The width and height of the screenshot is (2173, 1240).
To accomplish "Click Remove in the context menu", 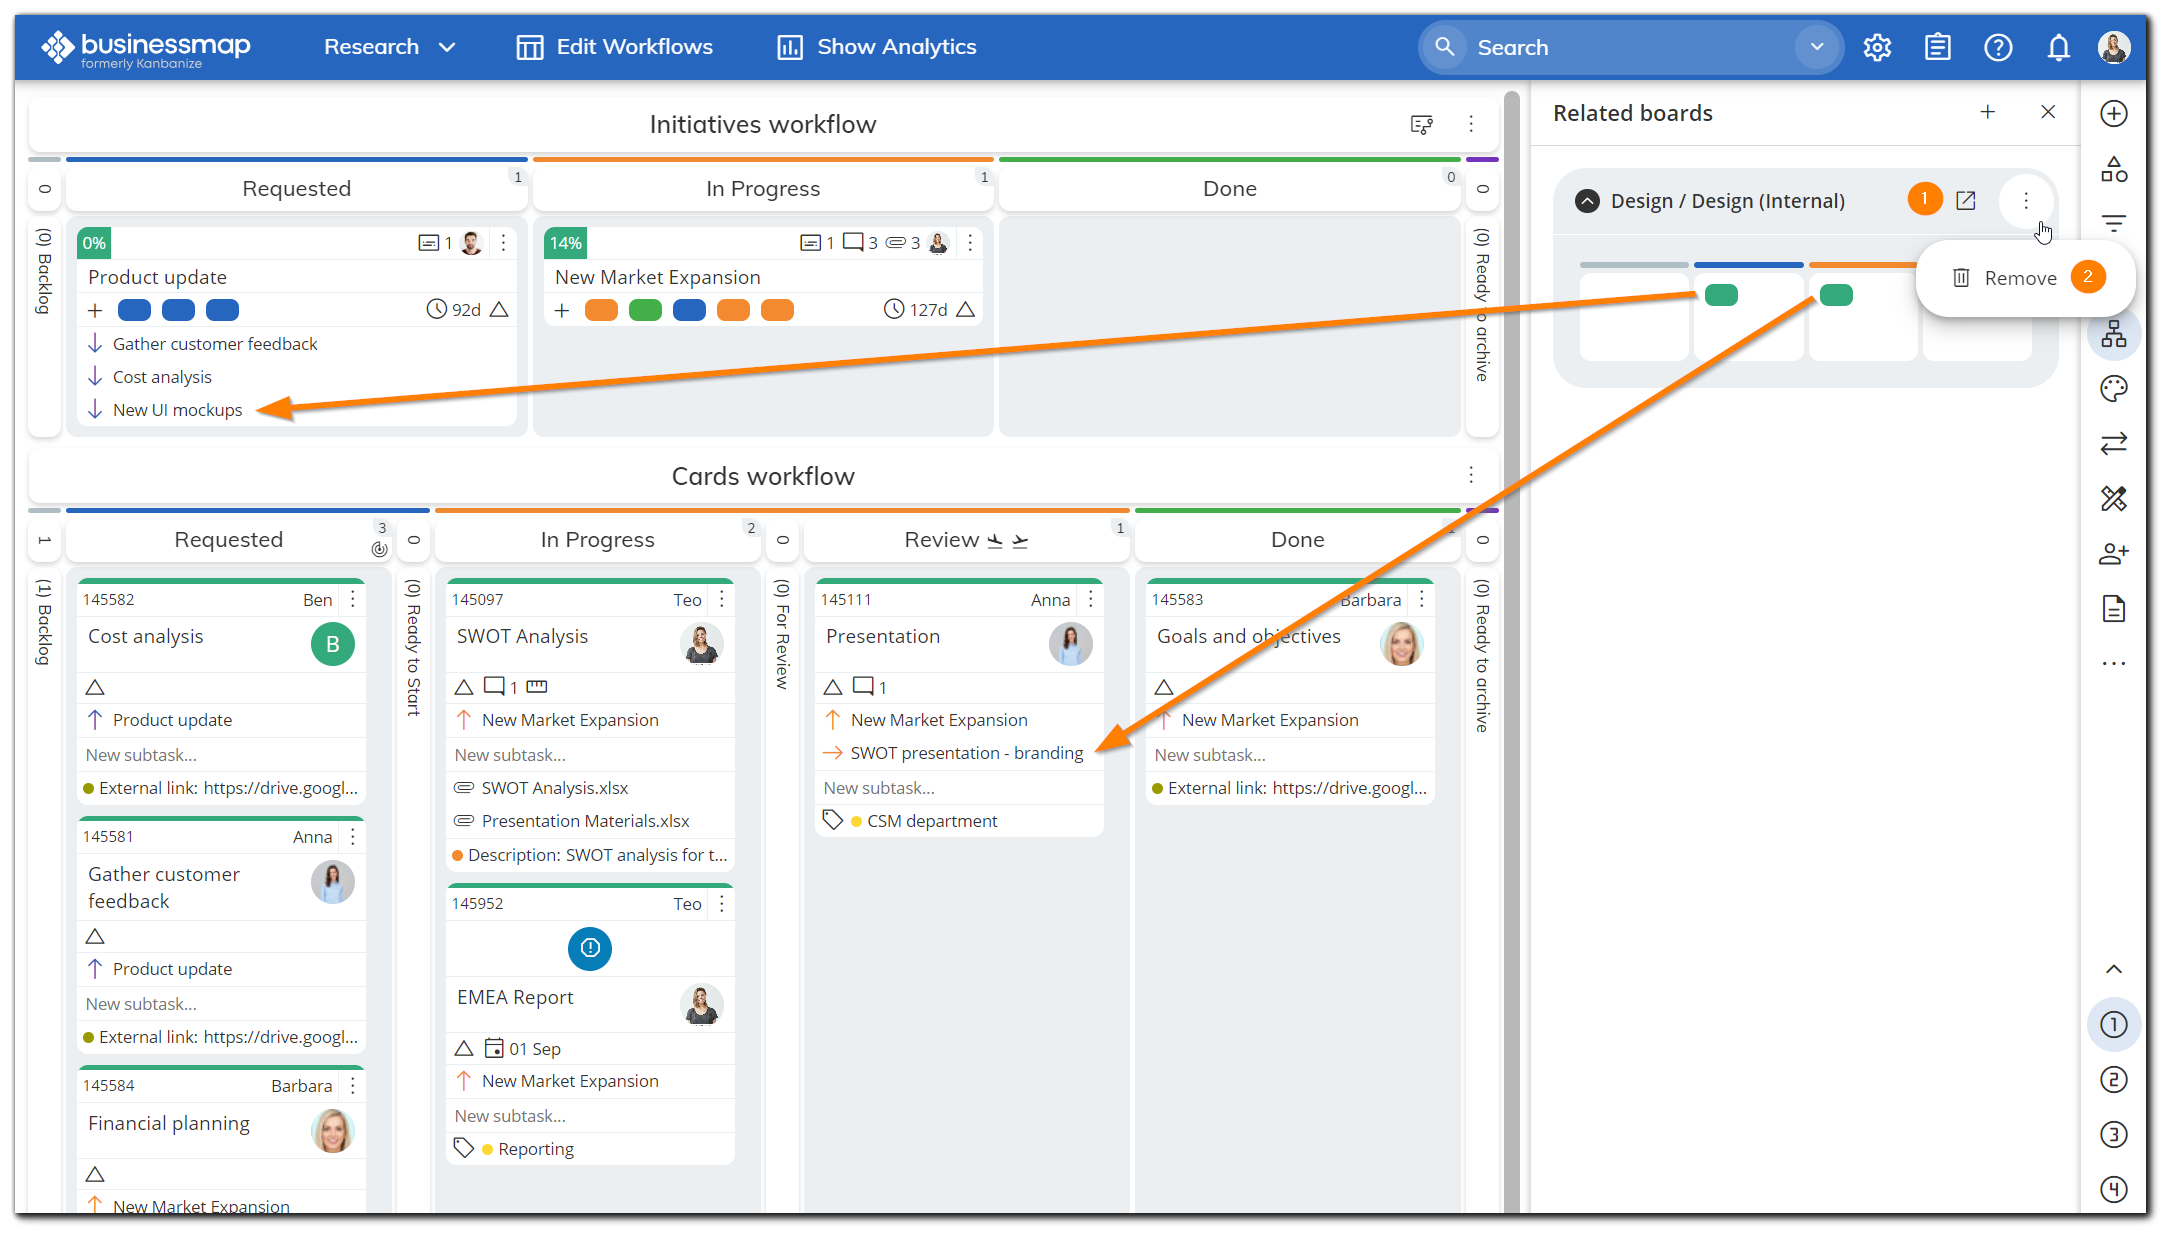I will coord(2019,278).
